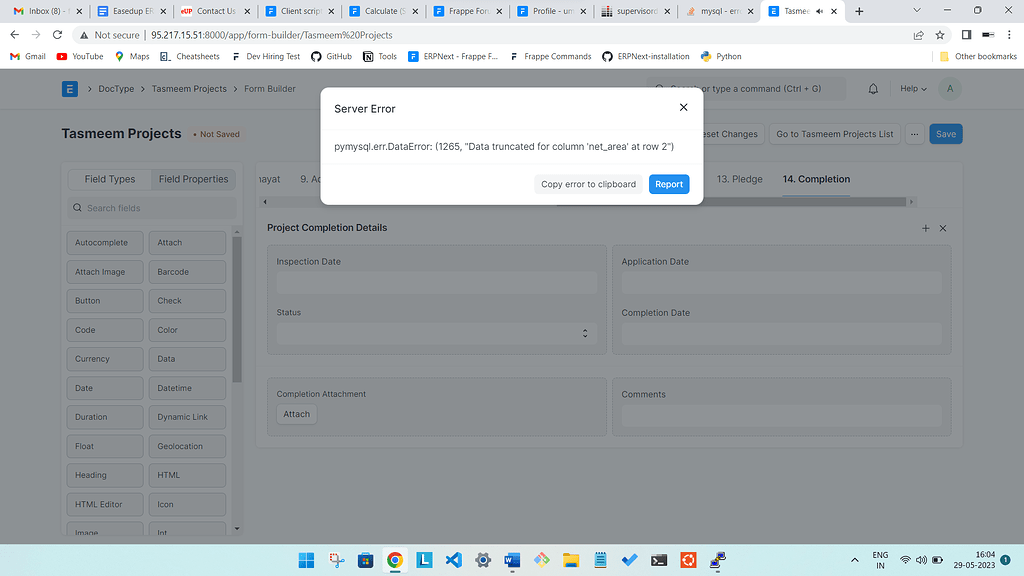Click the search magnifier in the fields search box
Screen dimensions: 1024x576
click(x=77, y=207)
